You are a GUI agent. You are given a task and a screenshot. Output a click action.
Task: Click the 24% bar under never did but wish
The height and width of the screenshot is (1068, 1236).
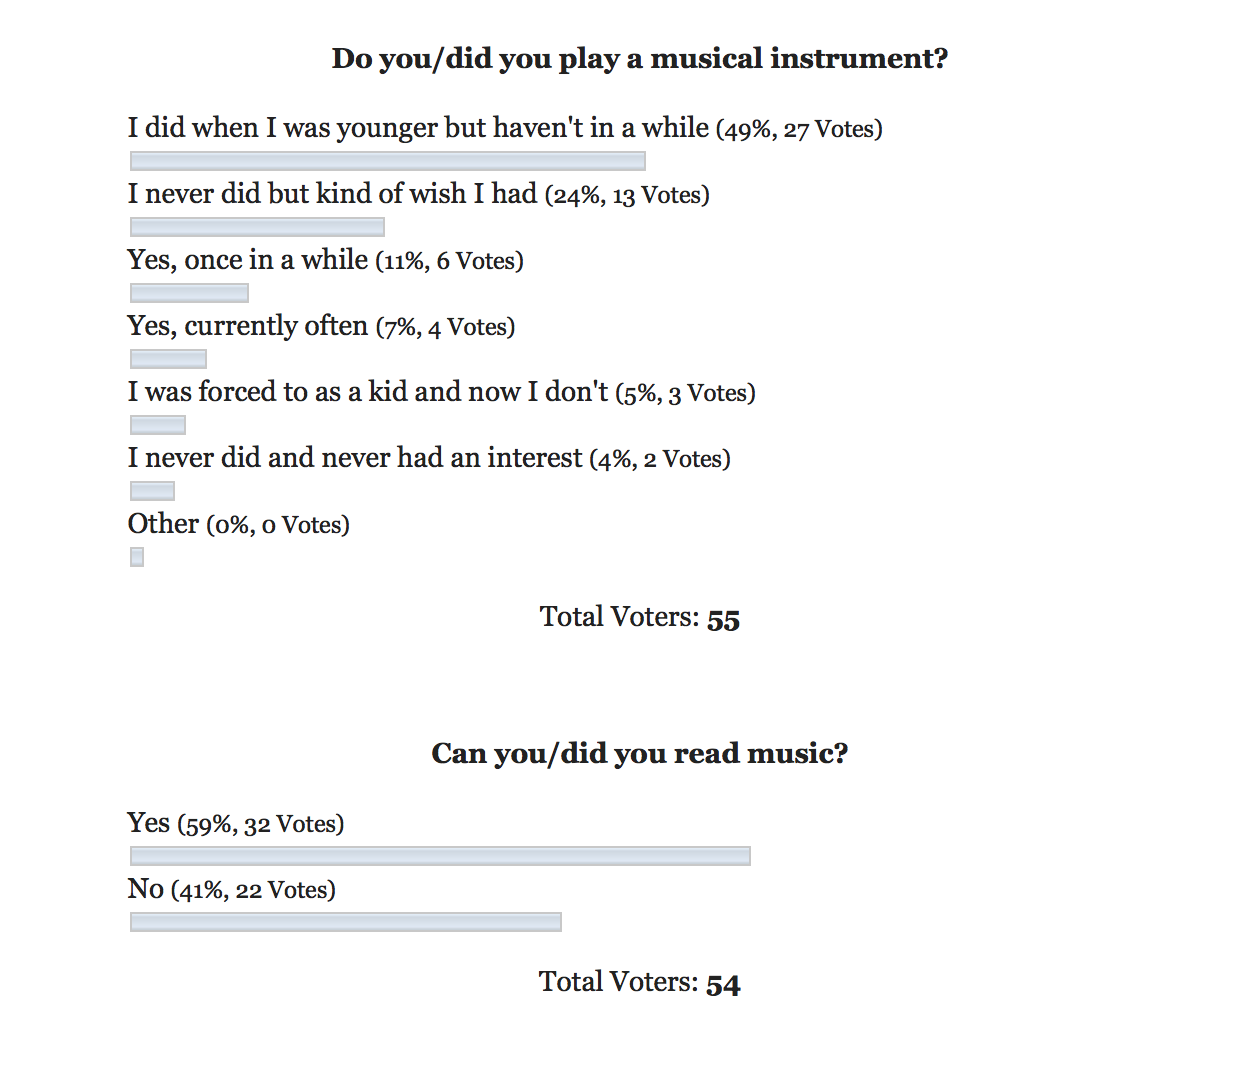[257, 227]
